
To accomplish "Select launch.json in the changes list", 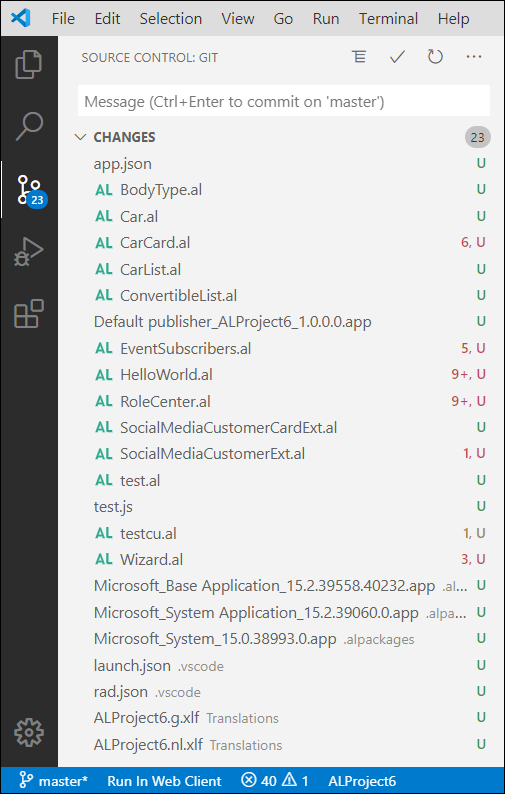I will pos(282,665).
